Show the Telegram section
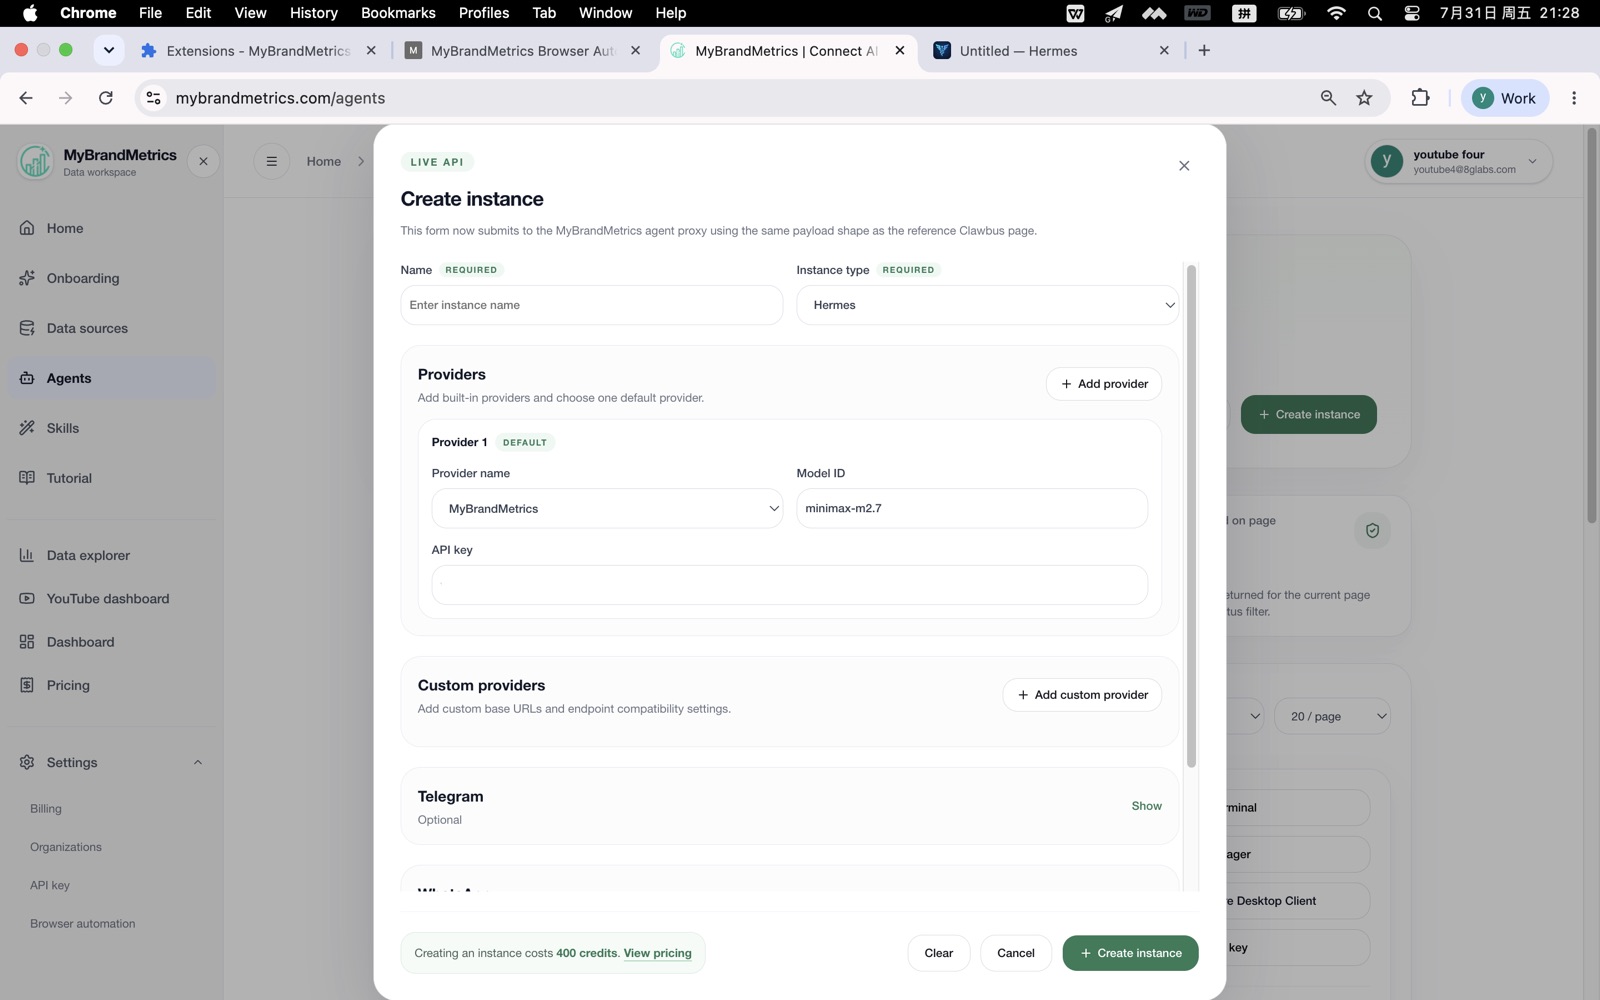This screenshot has width=1600, height=1000. pyautogui.click(x=1146, y=806)
